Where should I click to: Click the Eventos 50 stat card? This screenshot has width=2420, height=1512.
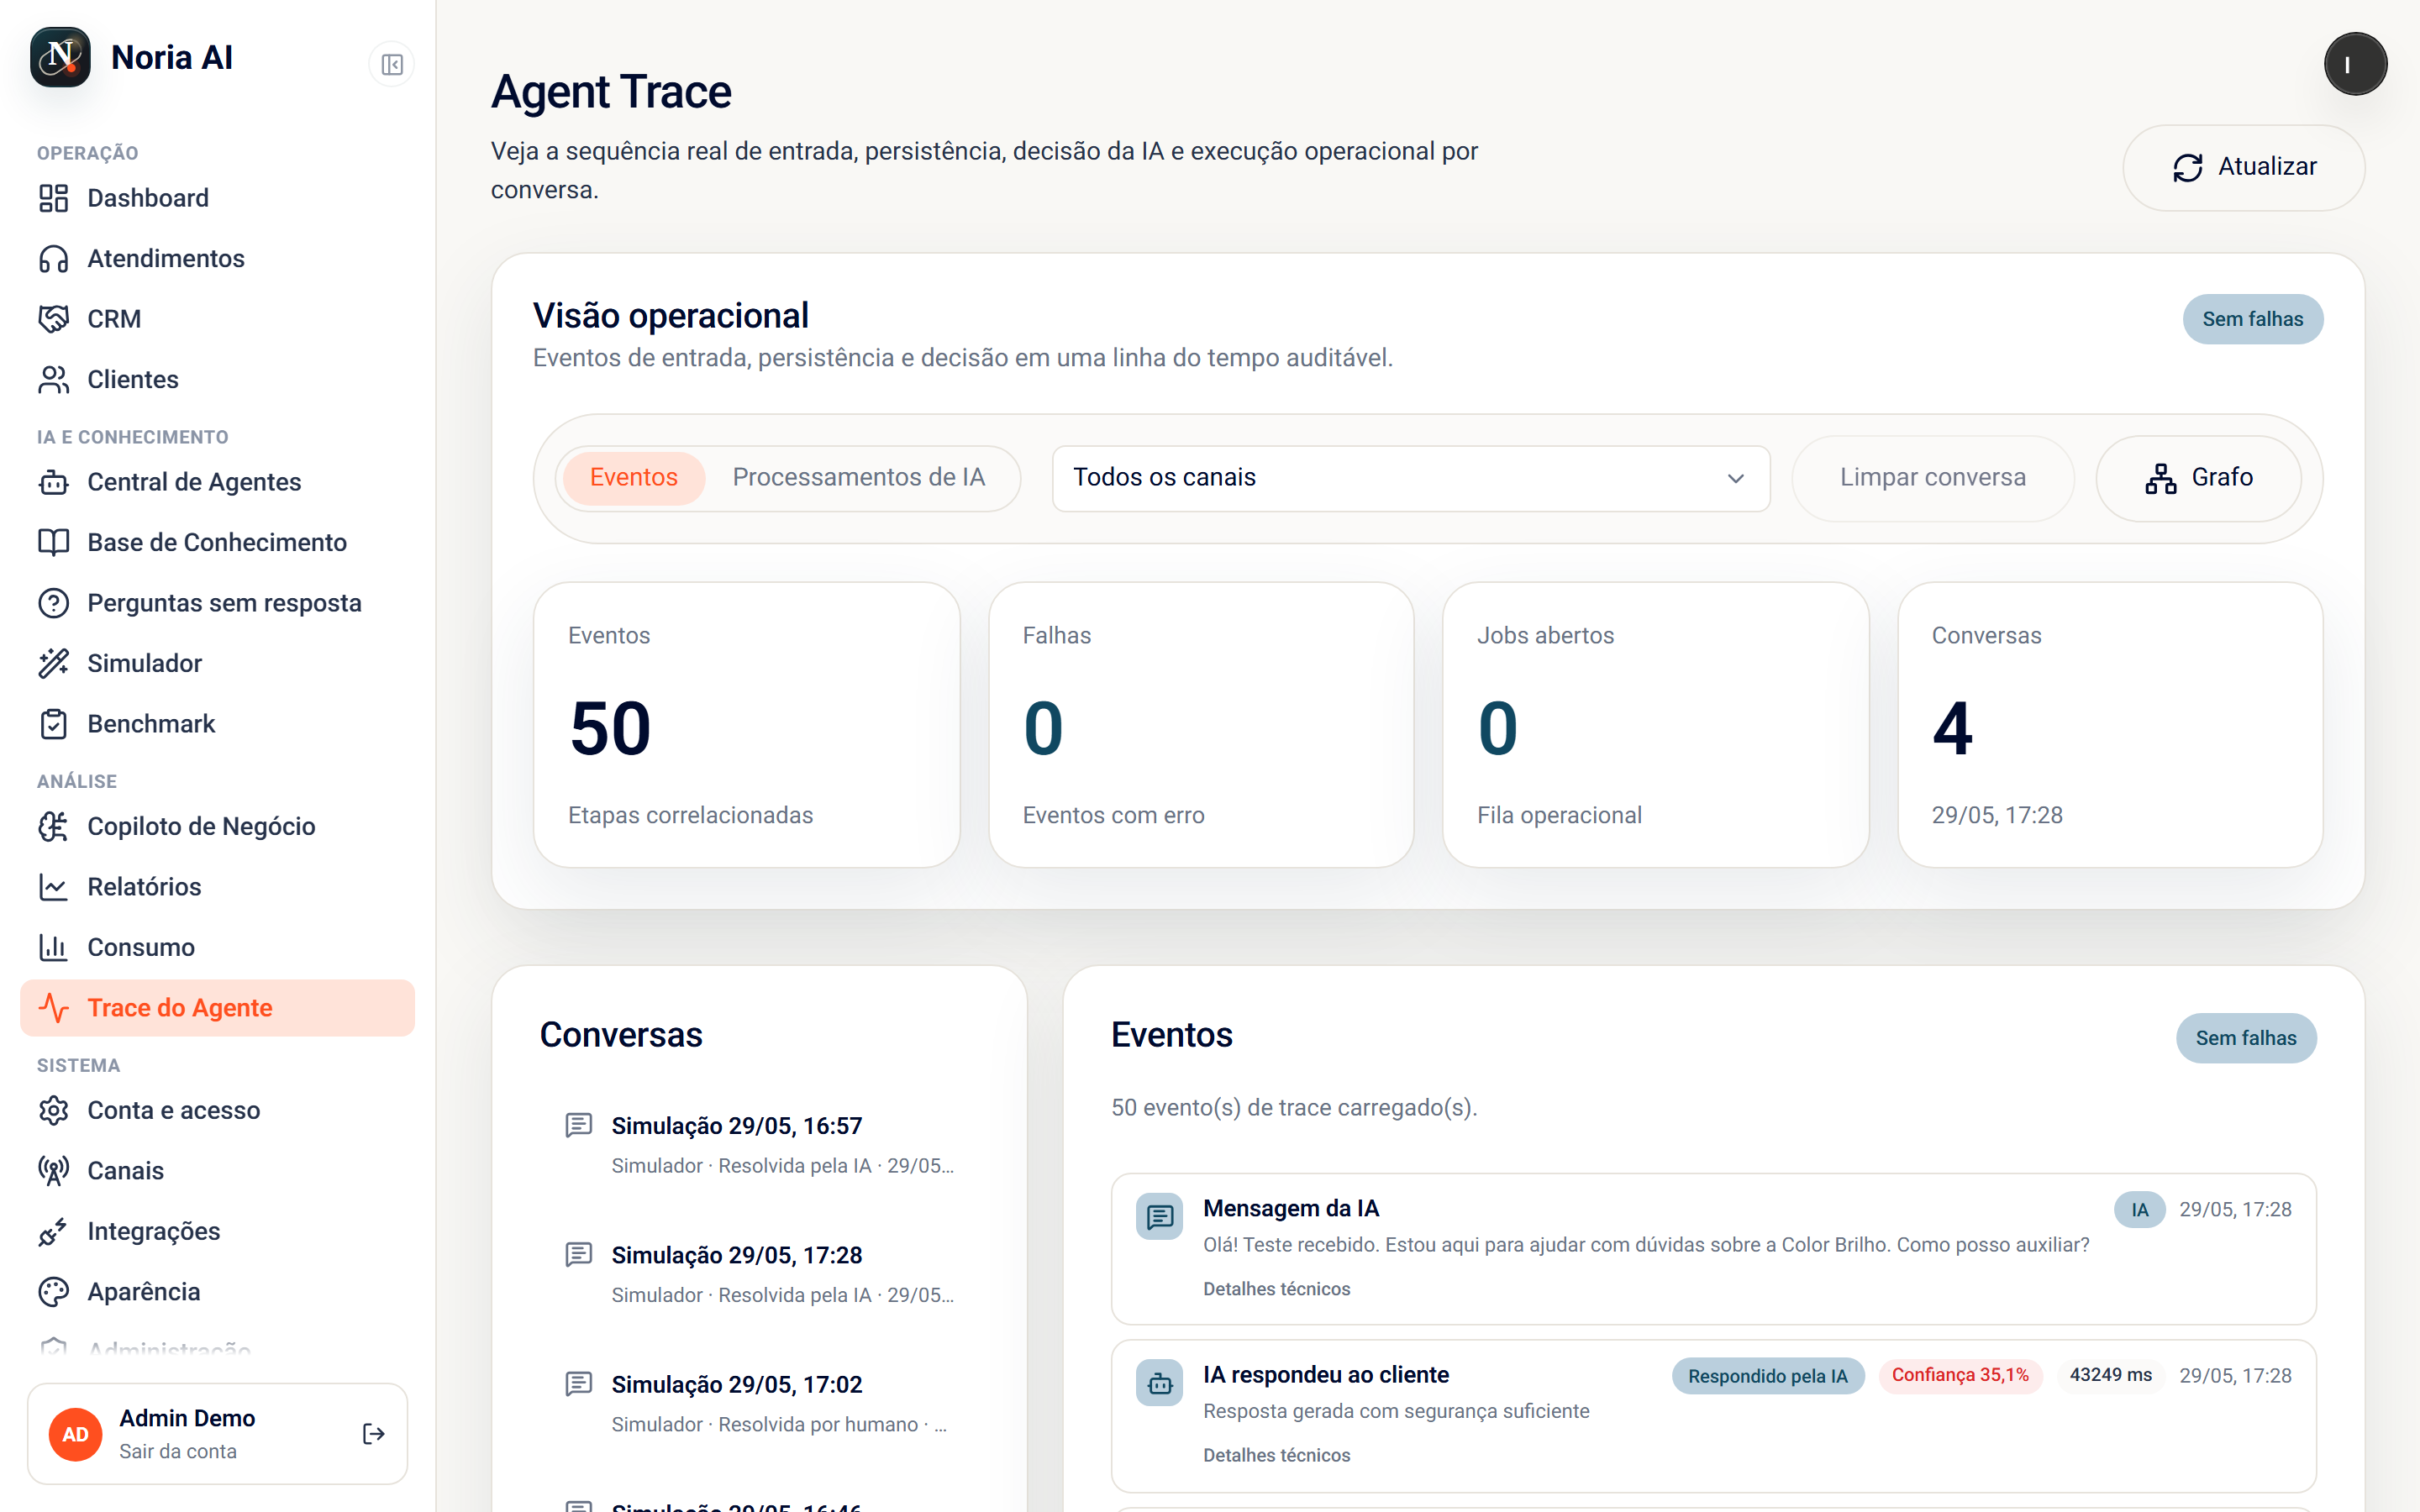point(746,725)
